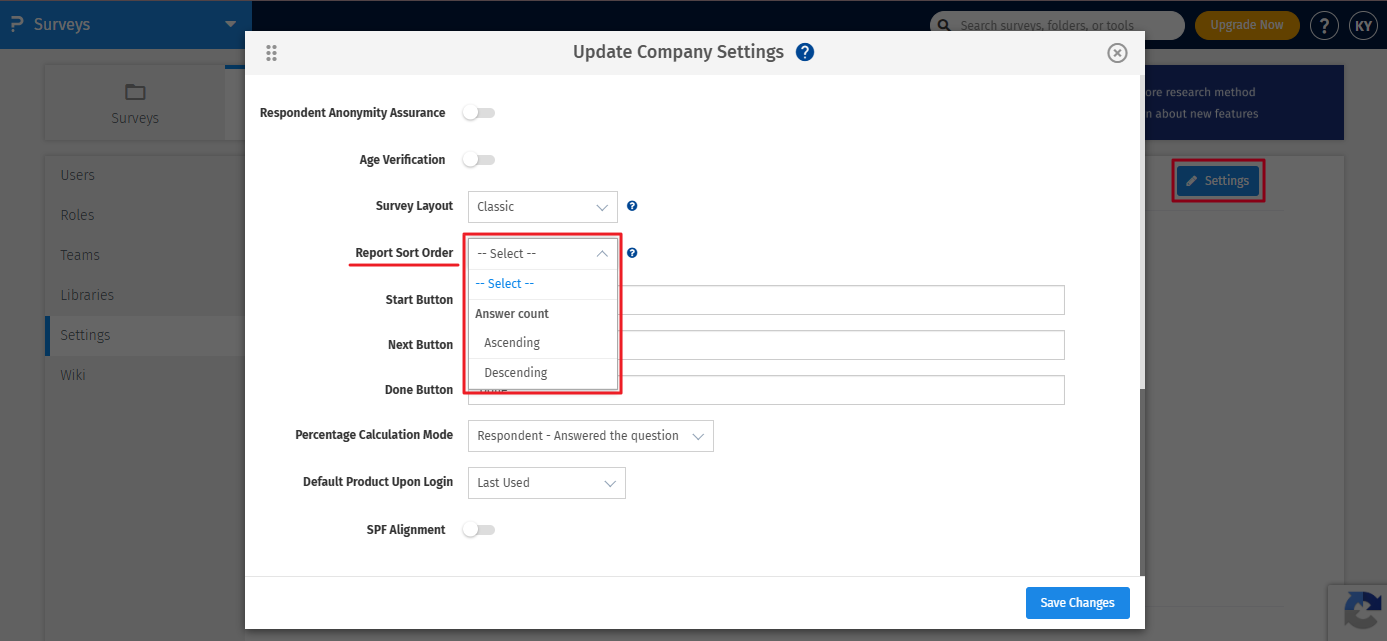Click the help icon beside Survey Layout
Viewport: 1387px width, 641px height.
[x=631, y=206]
